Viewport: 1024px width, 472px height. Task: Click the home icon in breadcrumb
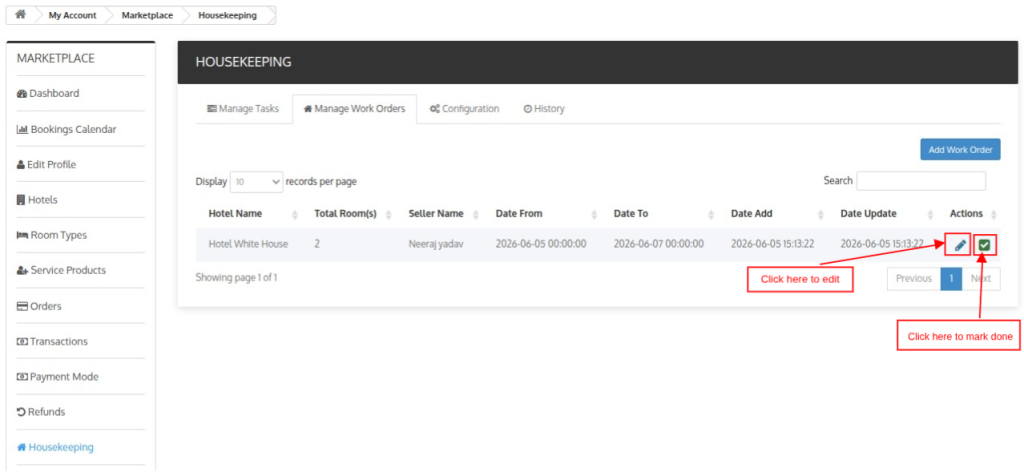[20, 14]
